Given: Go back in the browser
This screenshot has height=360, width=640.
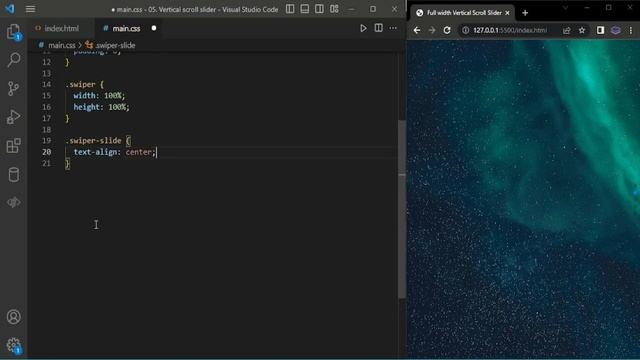Looking at the screenshot, I should pos(417,30).
